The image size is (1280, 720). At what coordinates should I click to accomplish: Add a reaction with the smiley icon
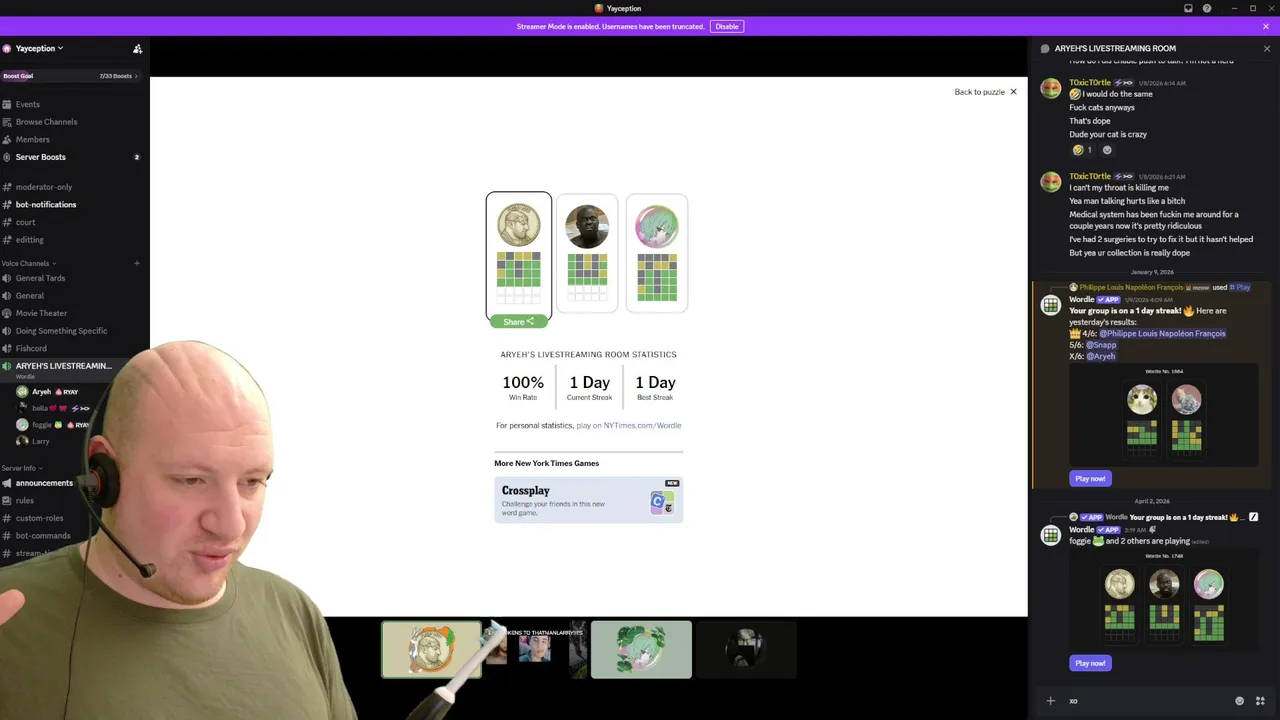(x=1107, y=150)
